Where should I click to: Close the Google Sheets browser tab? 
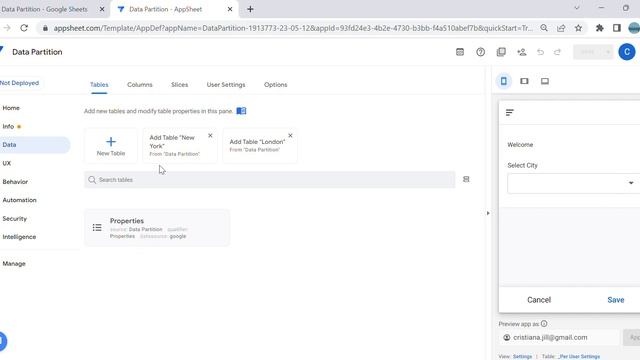click(x=102, y=9)
